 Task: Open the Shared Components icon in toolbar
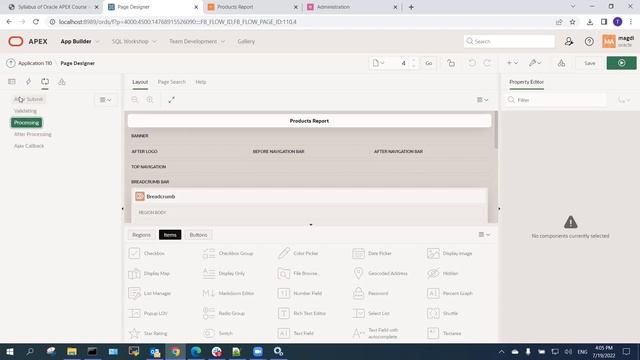[562, 63]
